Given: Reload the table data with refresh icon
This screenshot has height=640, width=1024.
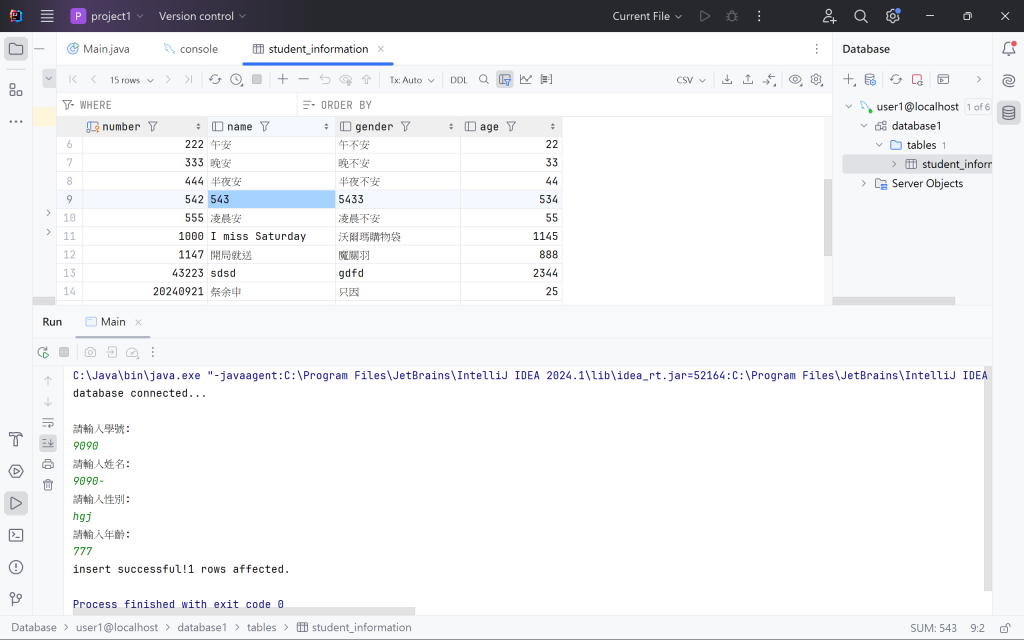Looking at the screenshot, I should [215, 80].
